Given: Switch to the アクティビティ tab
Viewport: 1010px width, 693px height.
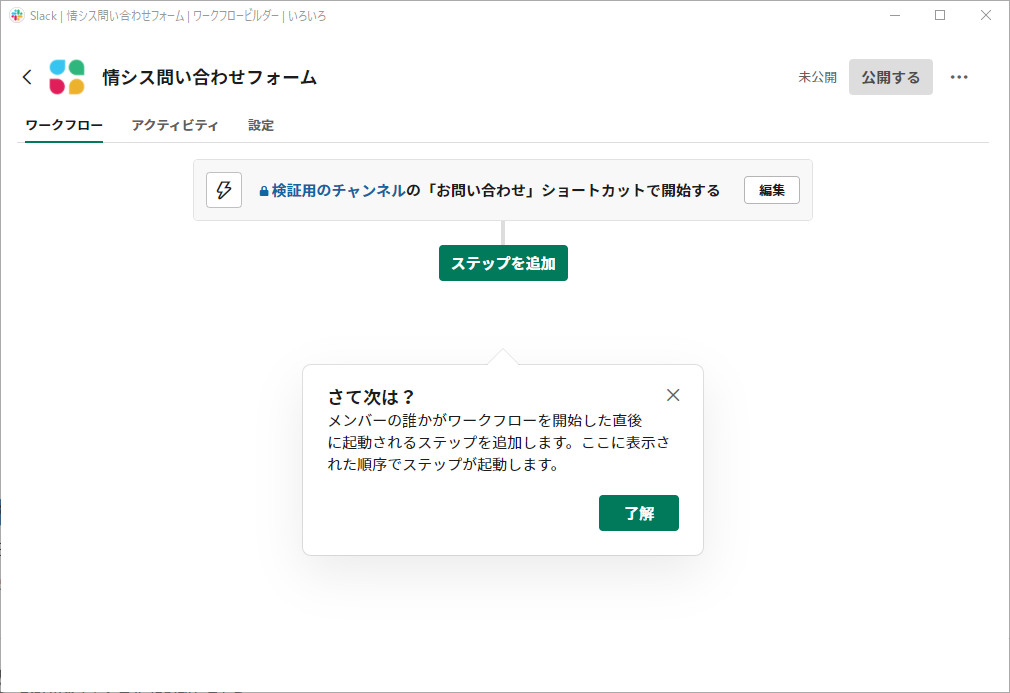Looking at the screenshot, I should click(x=175, y=125).
